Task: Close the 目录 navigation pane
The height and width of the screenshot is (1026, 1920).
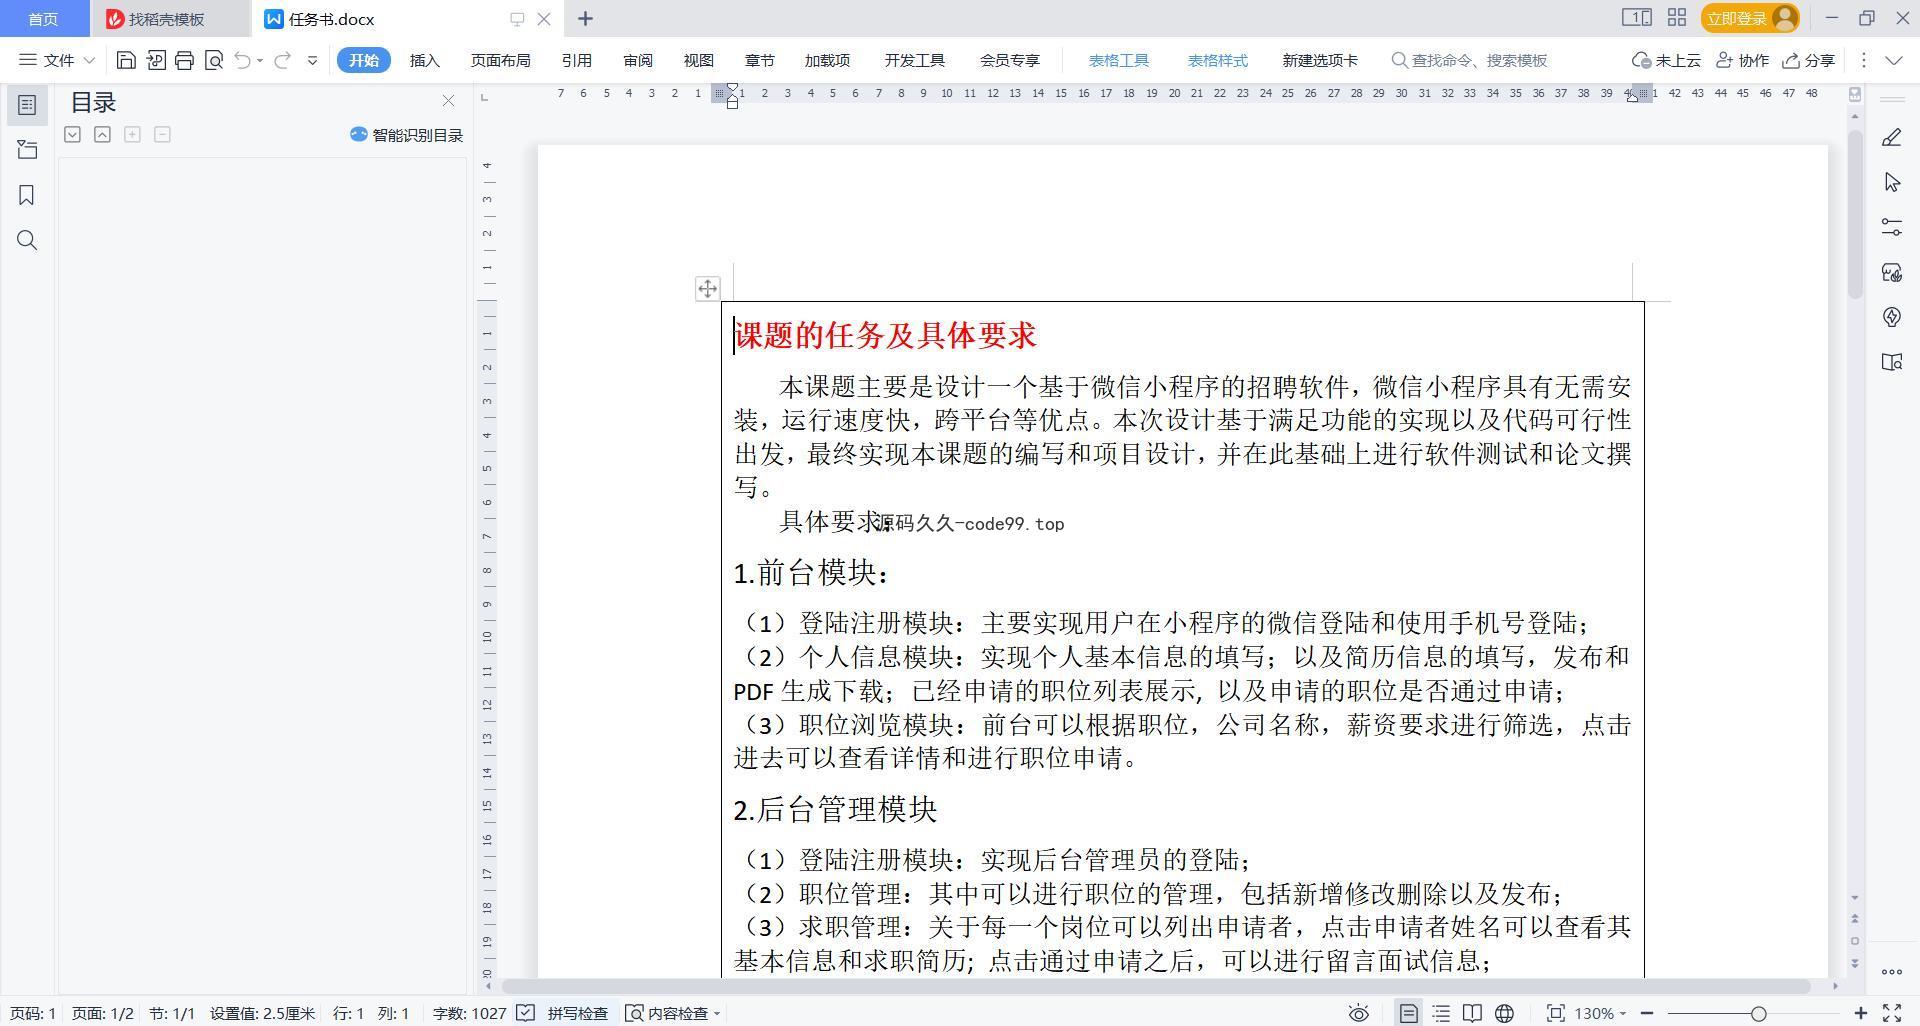Action: [448, 101]
